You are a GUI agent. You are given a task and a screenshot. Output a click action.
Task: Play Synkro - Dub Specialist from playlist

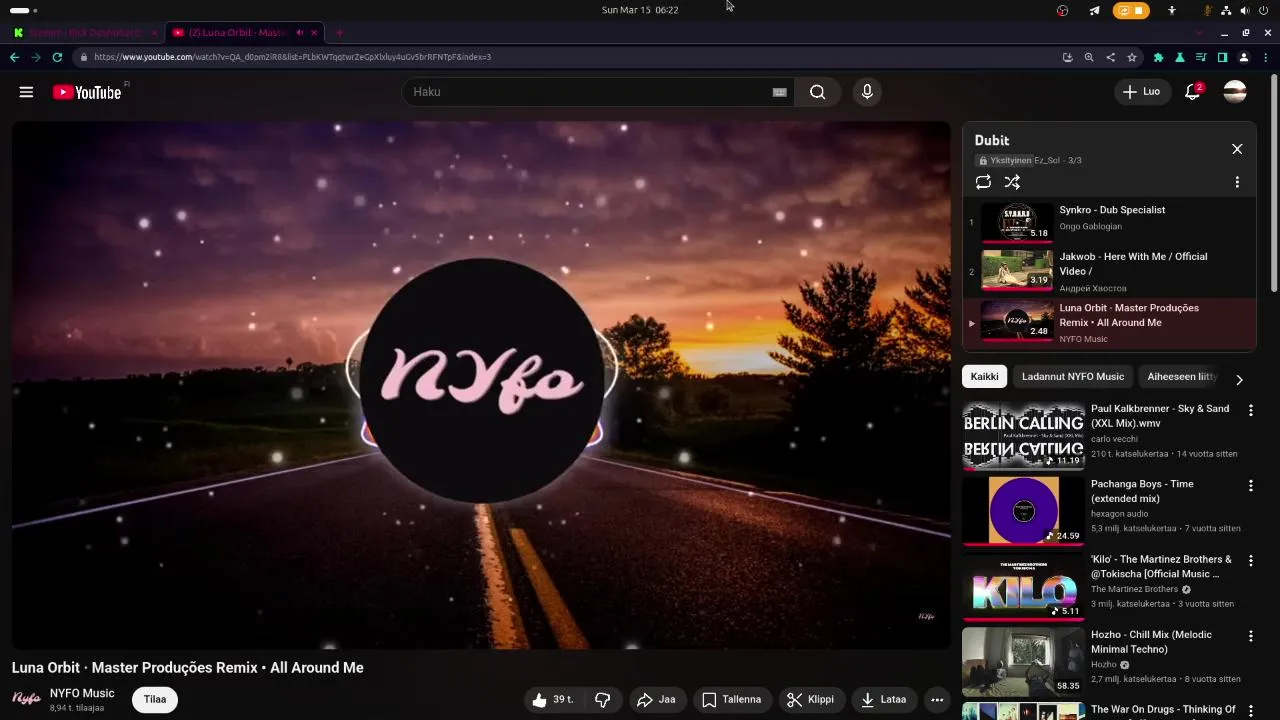pyautogui.click(x=1110, y=221)
